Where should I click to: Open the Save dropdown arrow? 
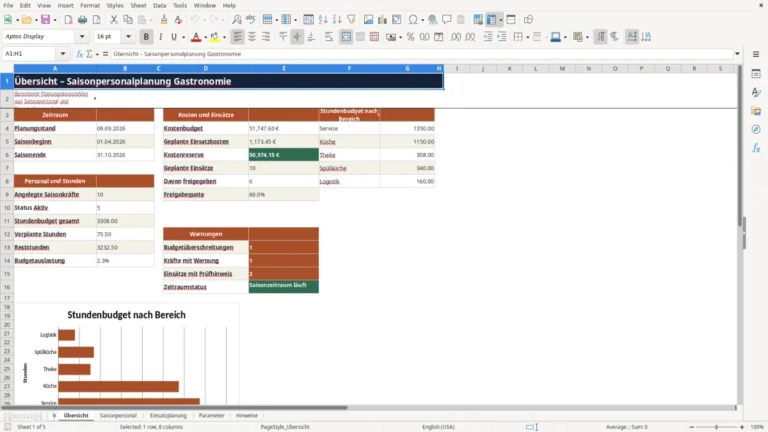(x=55, y=20)
